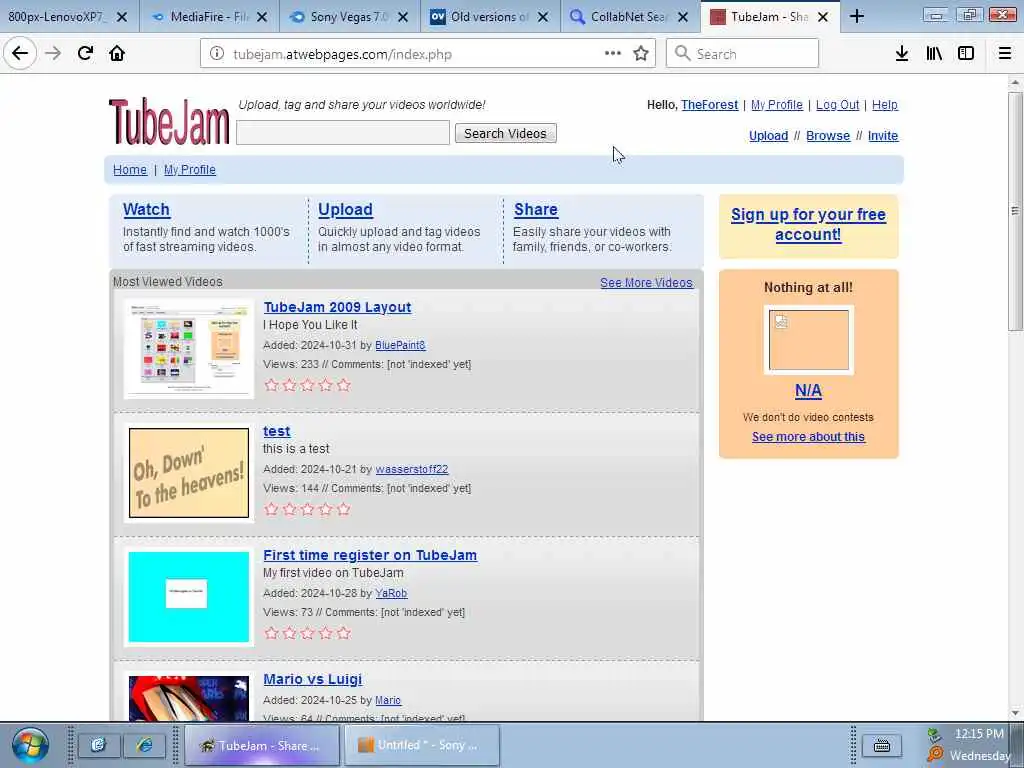The height and width of the screenshot is (768, 1024).
Task: Close the TubeJam tab
Action: coord(823,17)
